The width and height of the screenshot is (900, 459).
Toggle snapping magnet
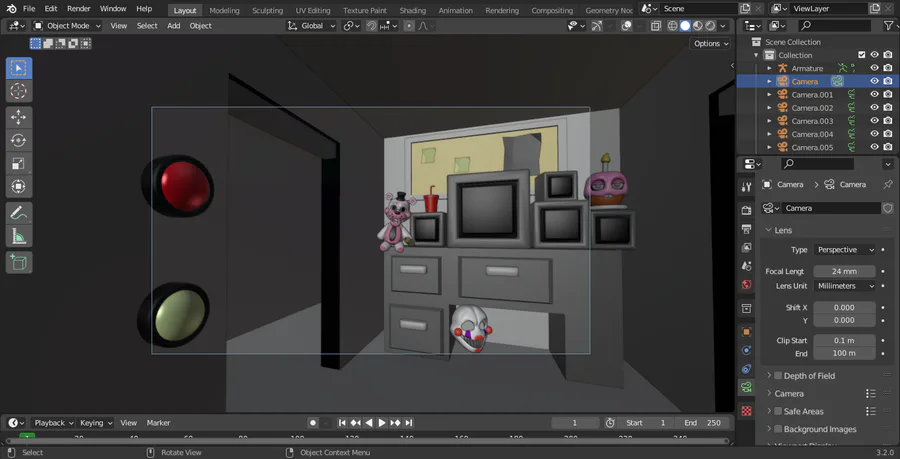point(371,26)
